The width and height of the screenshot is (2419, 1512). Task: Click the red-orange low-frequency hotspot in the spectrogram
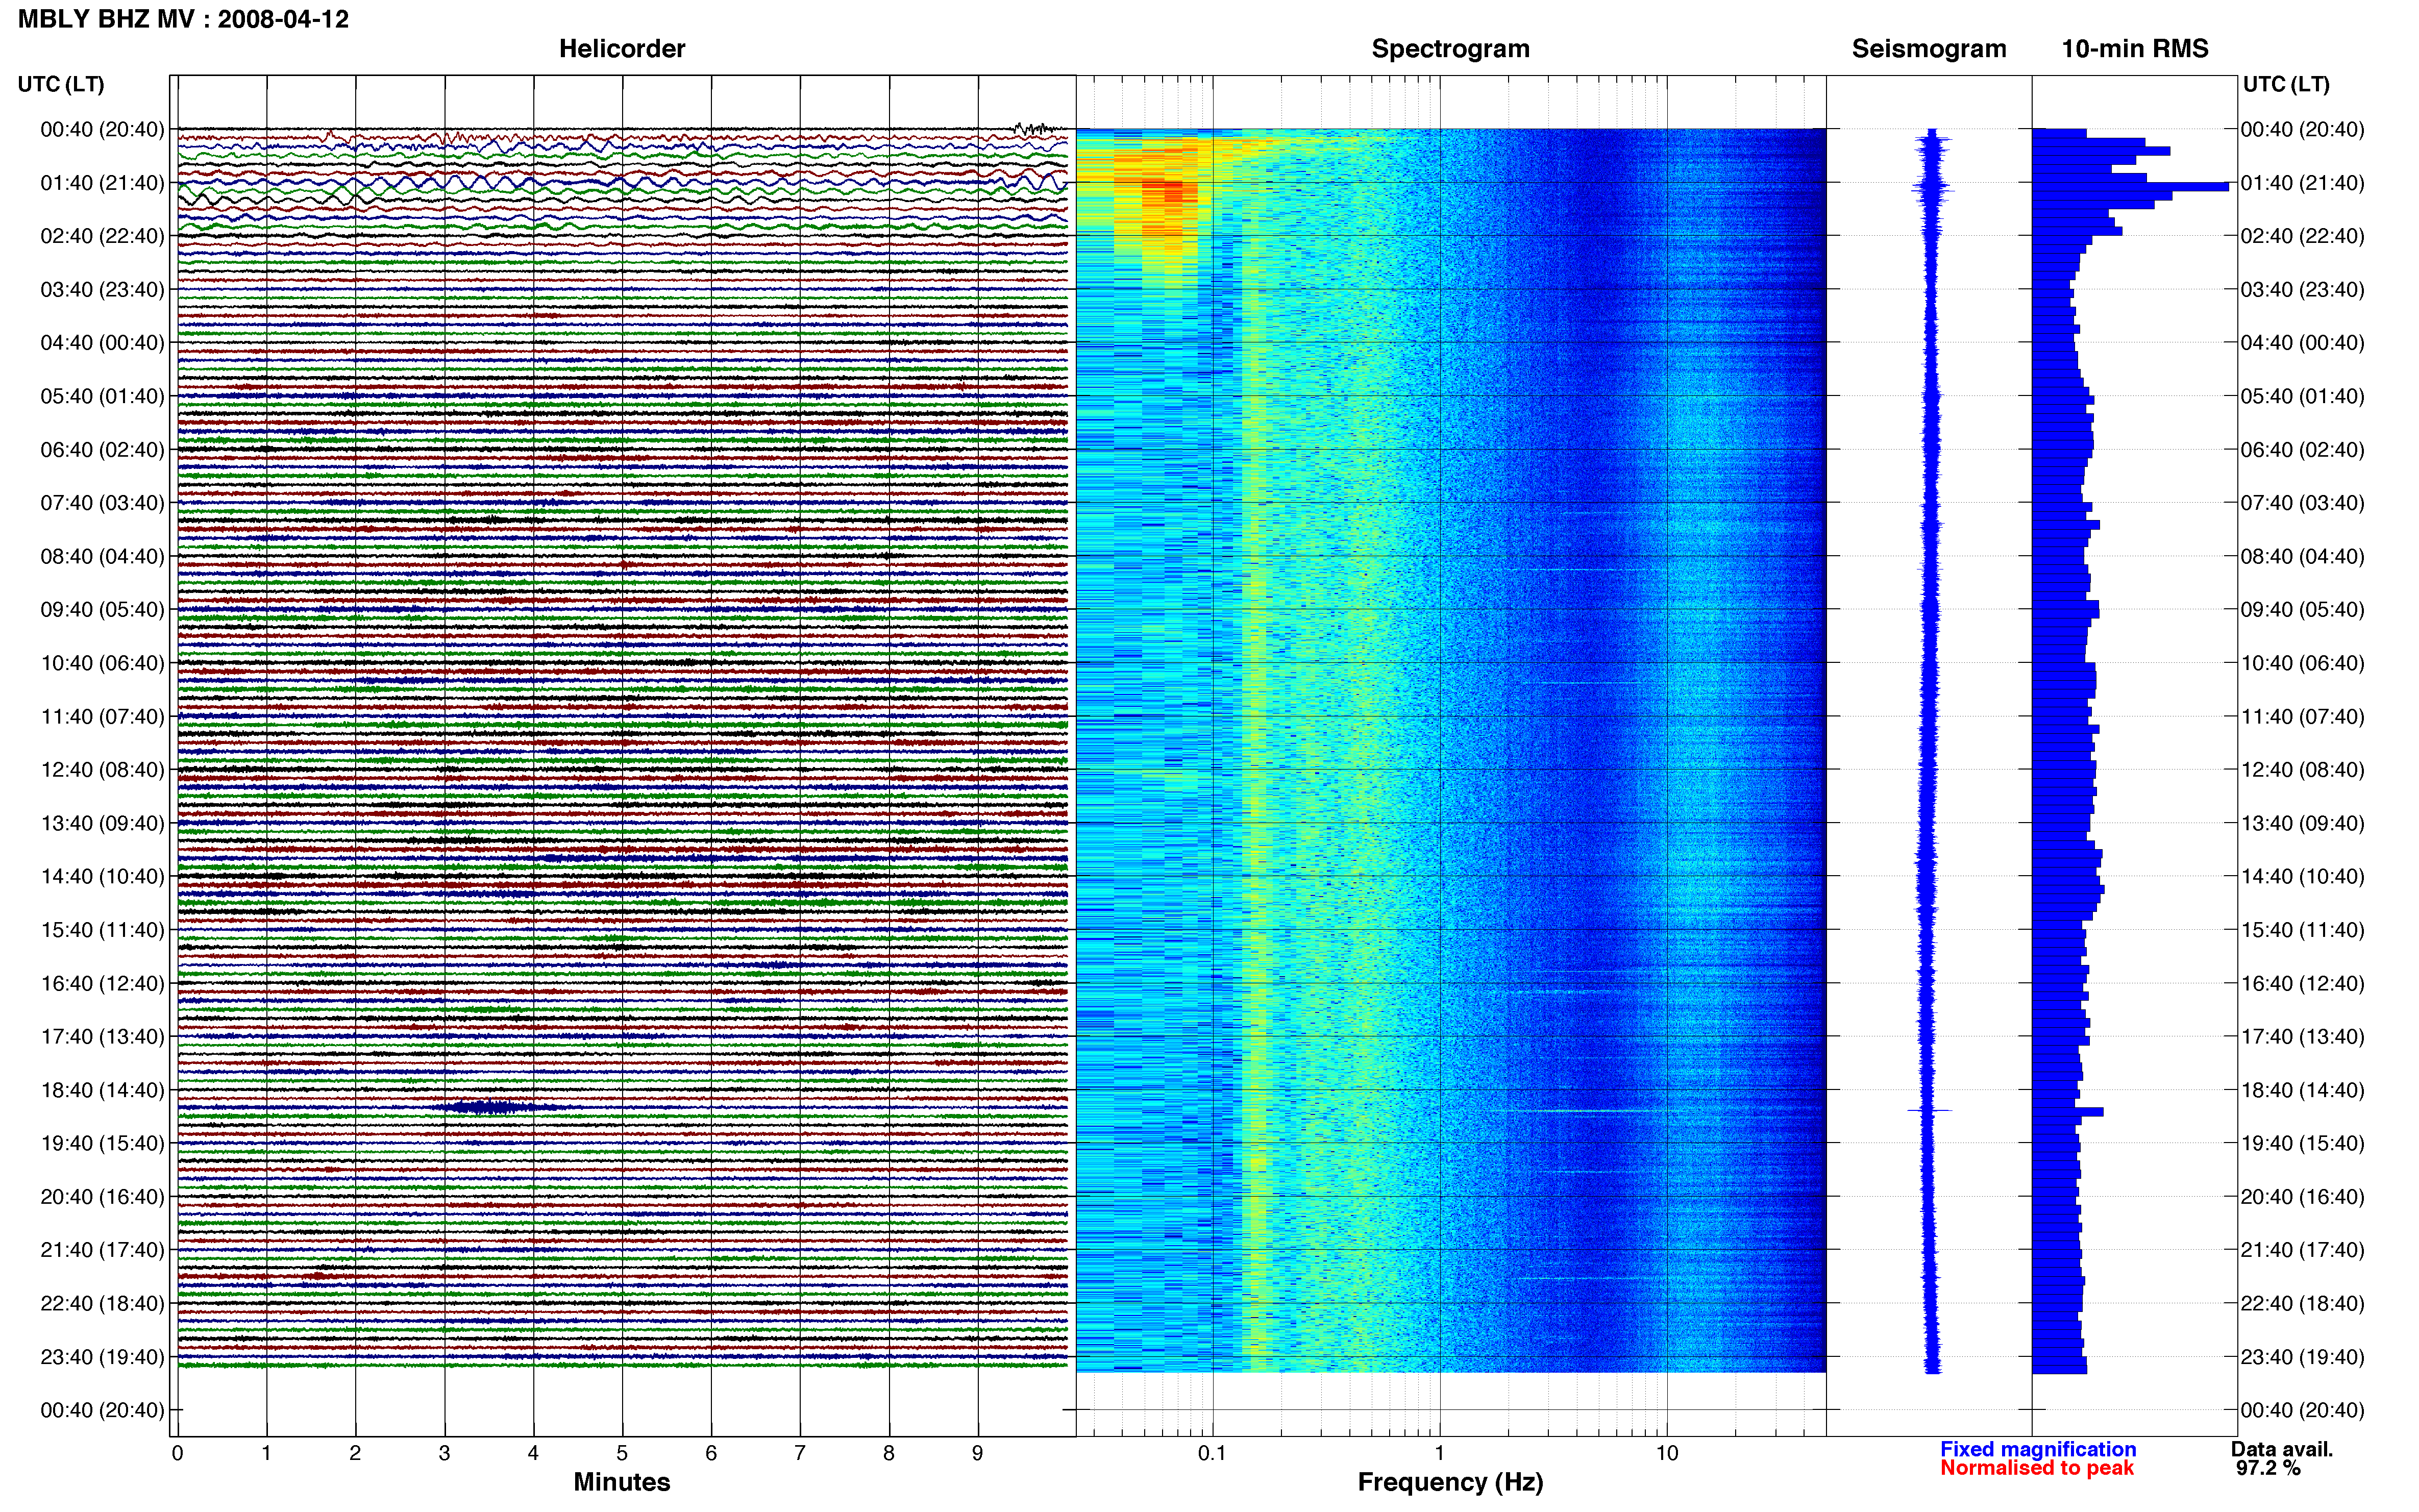tap(1169, 191)
